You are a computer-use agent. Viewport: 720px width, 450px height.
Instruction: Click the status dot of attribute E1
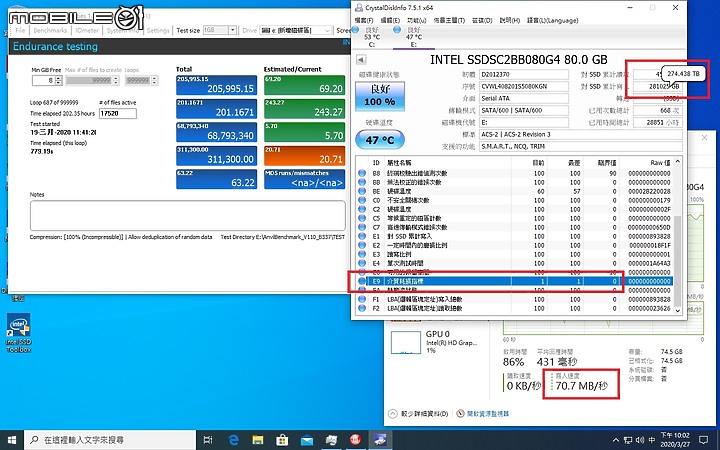362,236
